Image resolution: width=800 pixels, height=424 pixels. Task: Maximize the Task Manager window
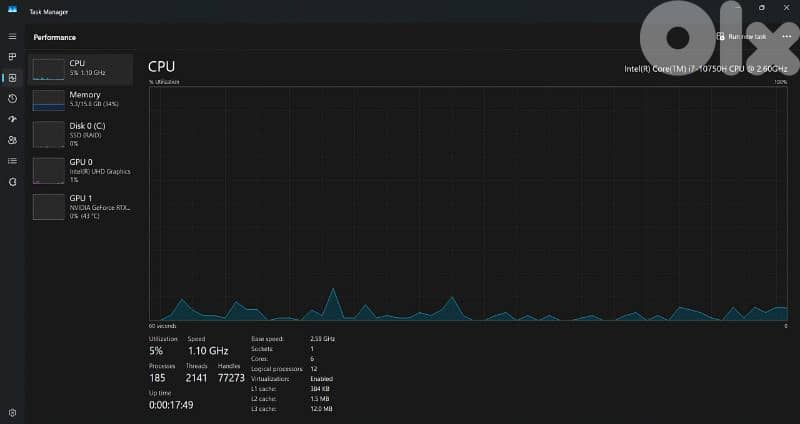(761, 7)
